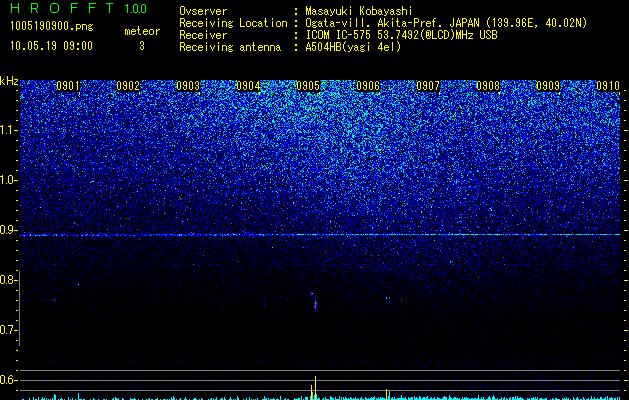Click the green echo dot below 0906
629x400 pixels.
point(388,298)
